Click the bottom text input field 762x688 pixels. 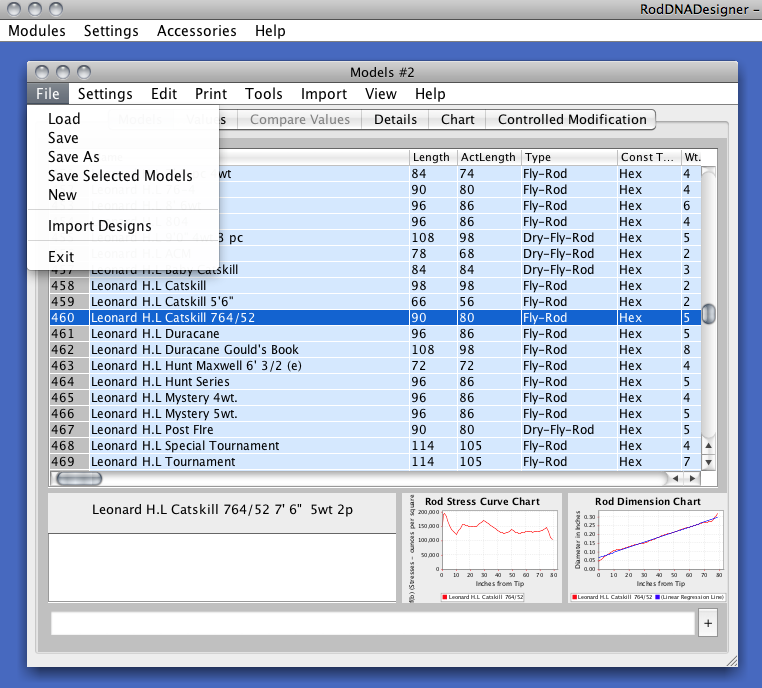click(373, 623)
